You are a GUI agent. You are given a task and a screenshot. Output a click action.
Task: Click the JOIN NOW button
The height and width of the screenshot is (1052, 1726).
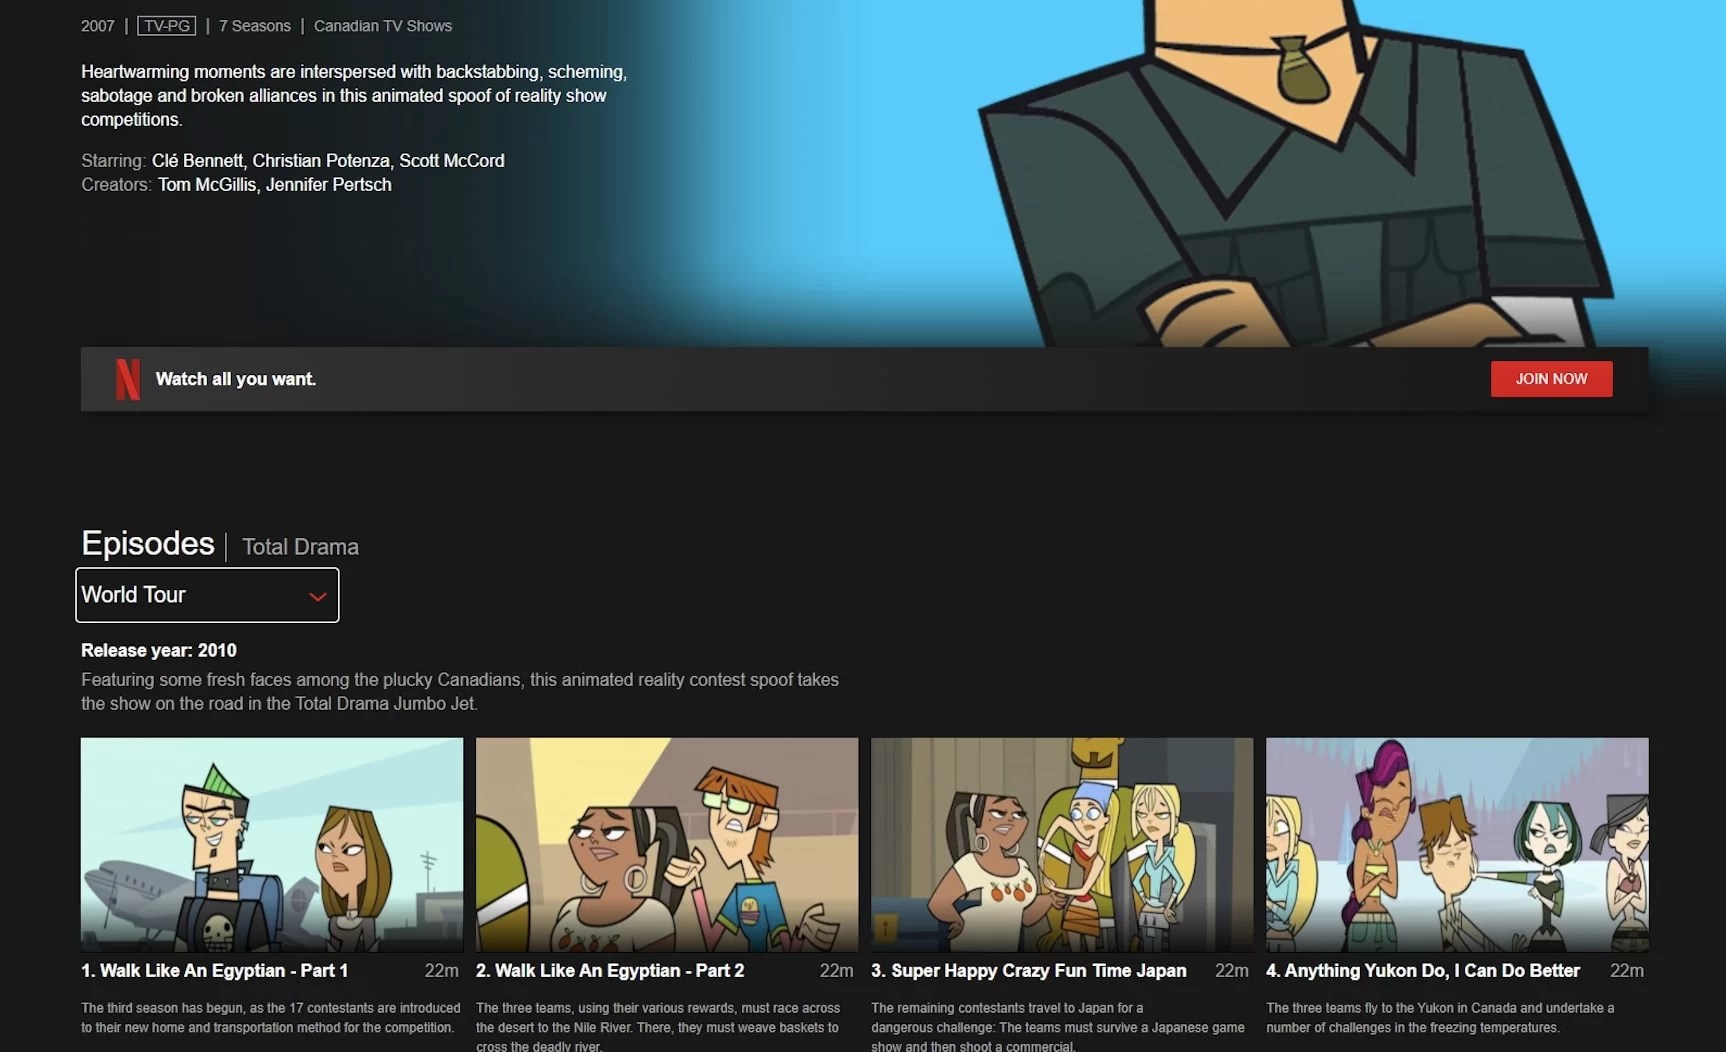tap(1551, 379)
